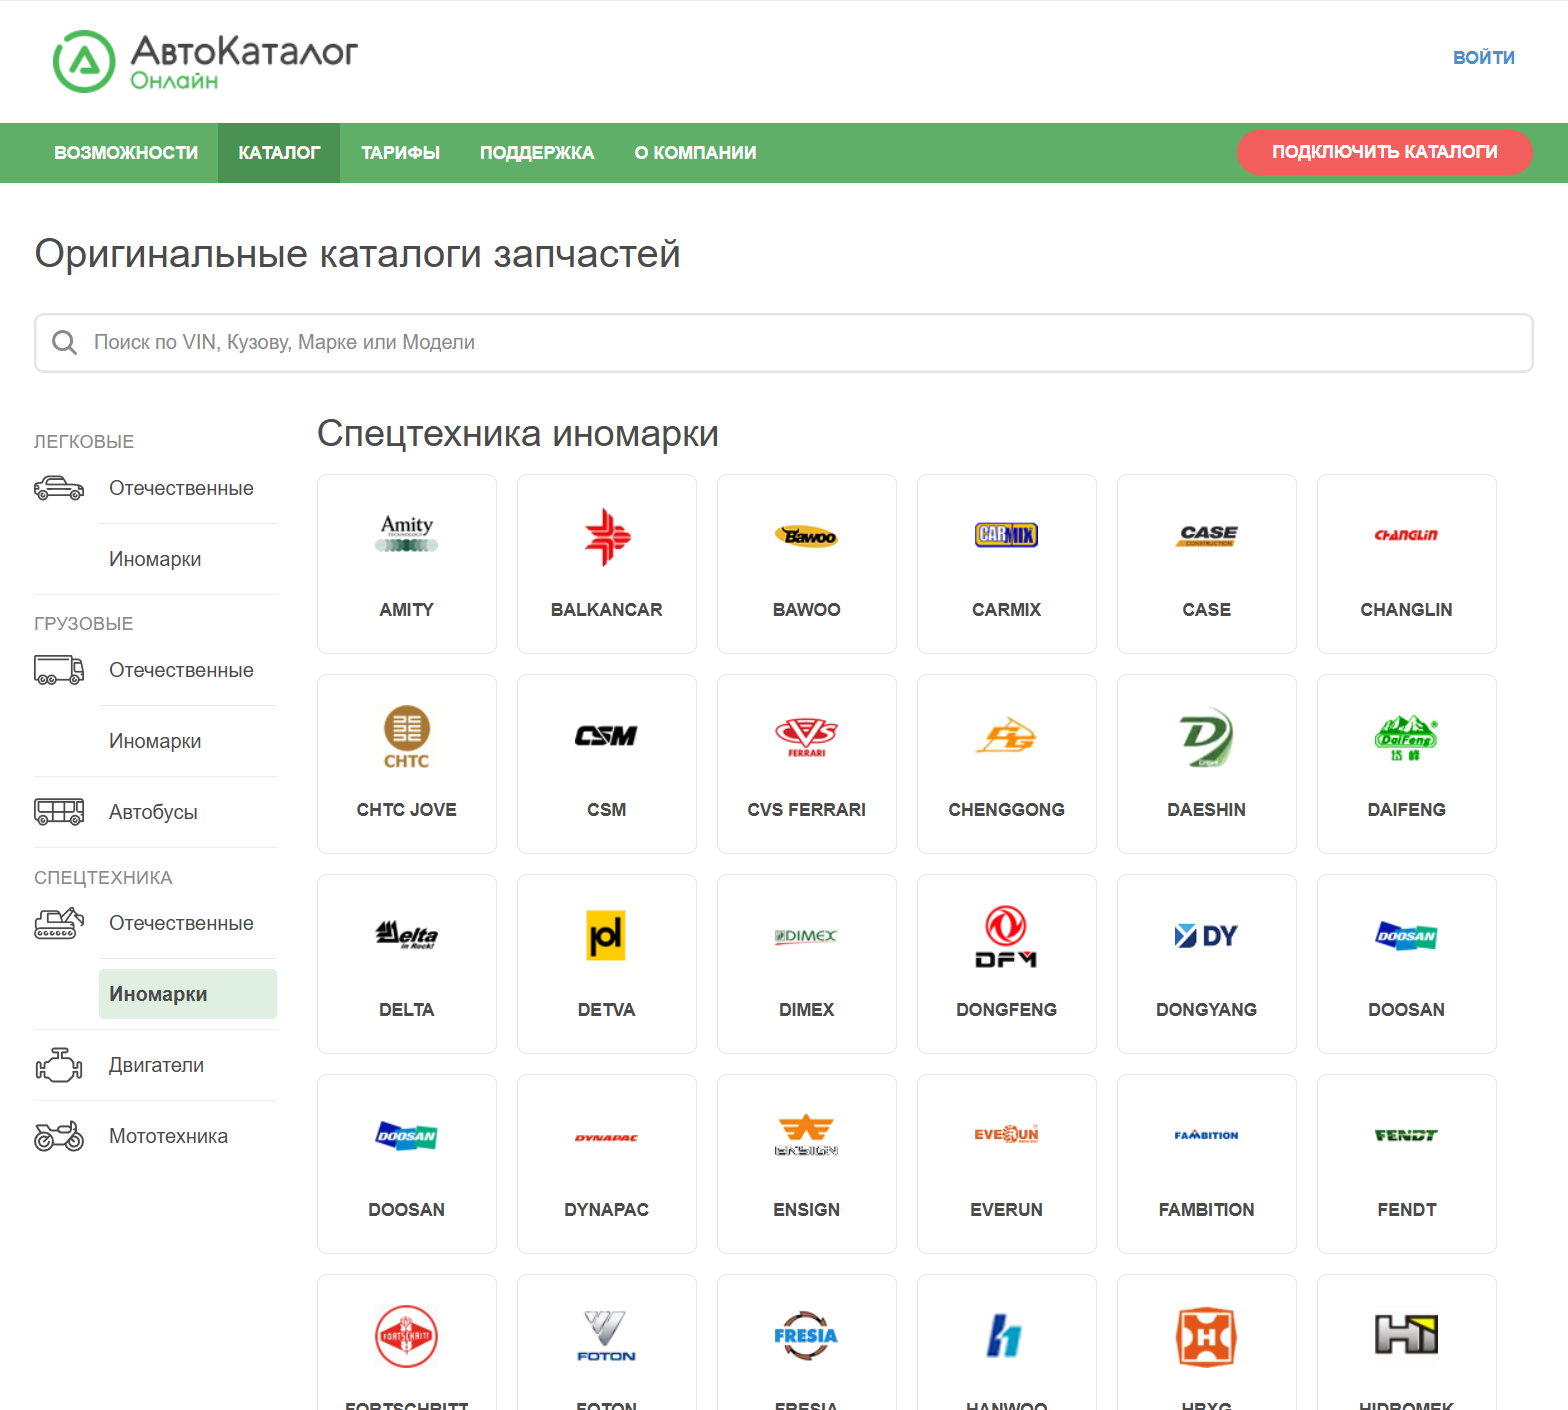Click the CSM logo
The height and width of the screenshot is (1410, 1568).
607,736
